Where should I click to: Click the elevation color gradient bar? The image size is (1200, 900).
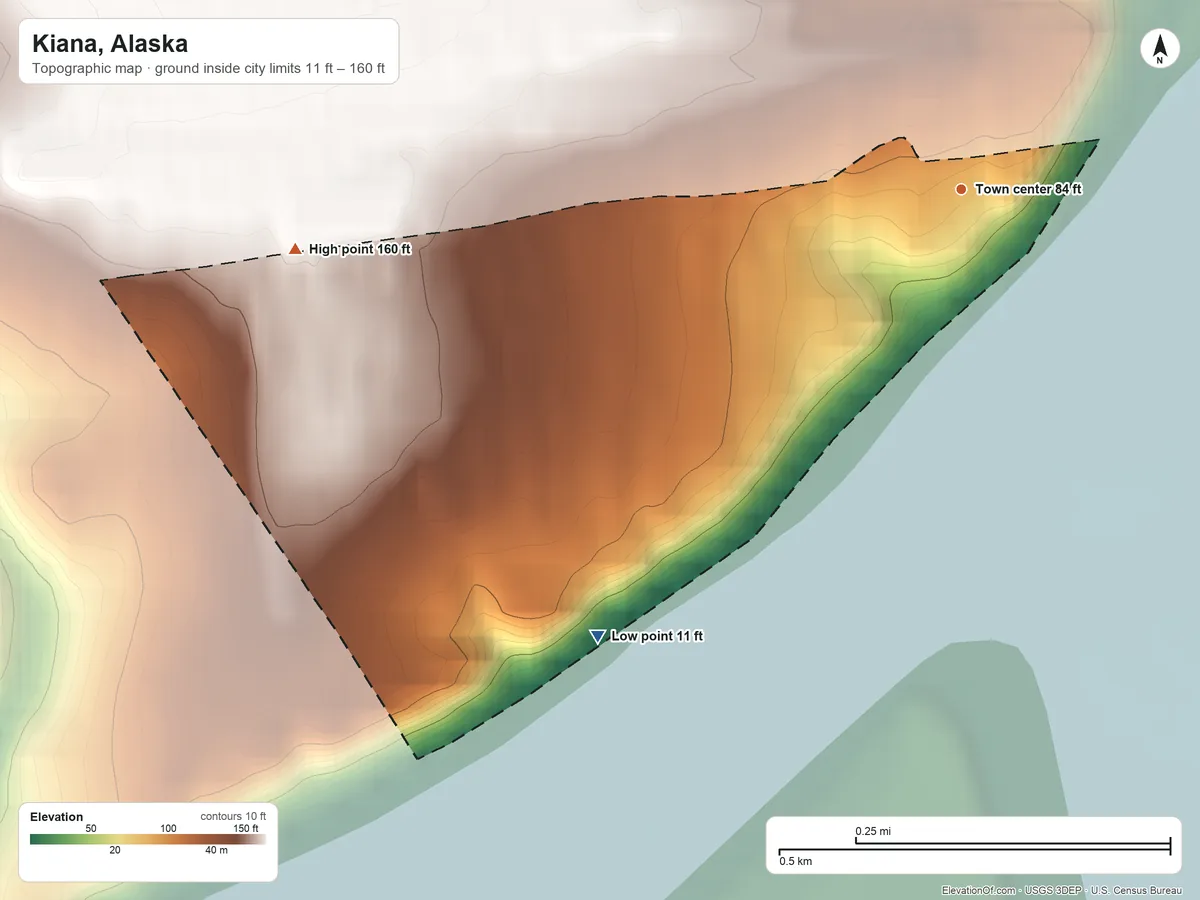pyautogui.click(x=148, y=839)
